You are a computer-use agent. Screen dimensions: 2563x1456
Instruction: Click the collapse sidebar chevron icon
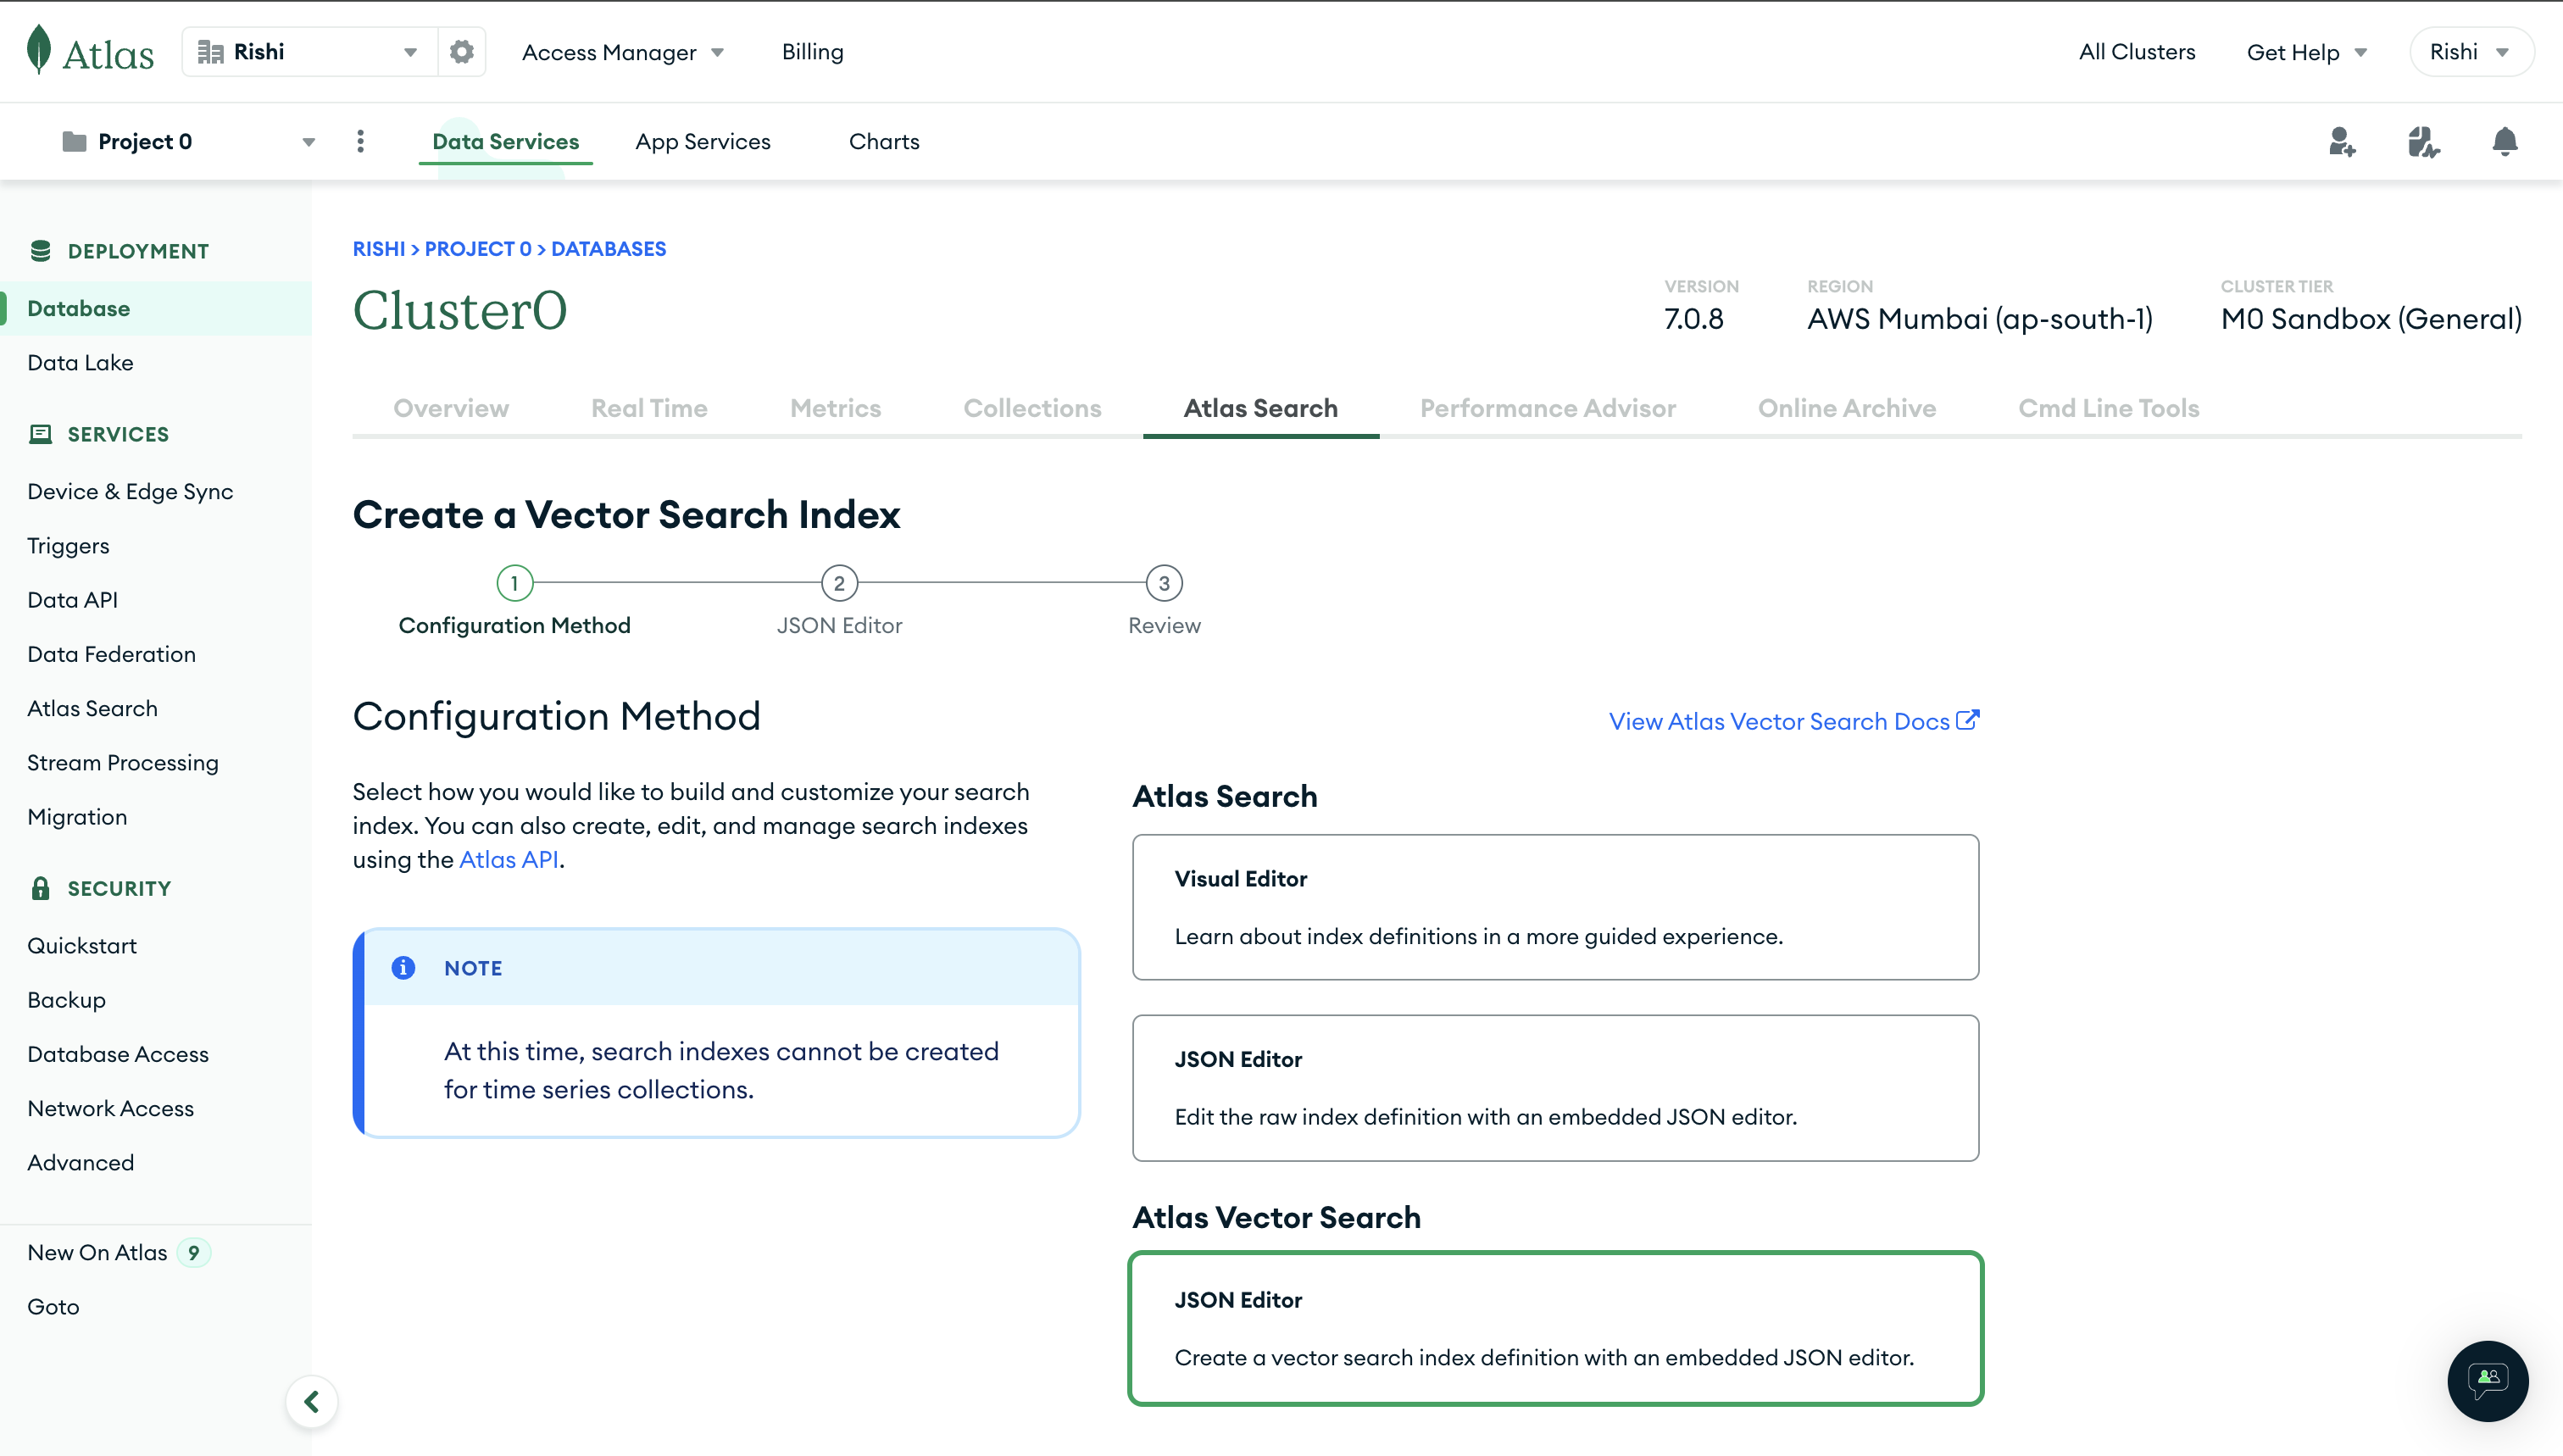coord(312,1402)
